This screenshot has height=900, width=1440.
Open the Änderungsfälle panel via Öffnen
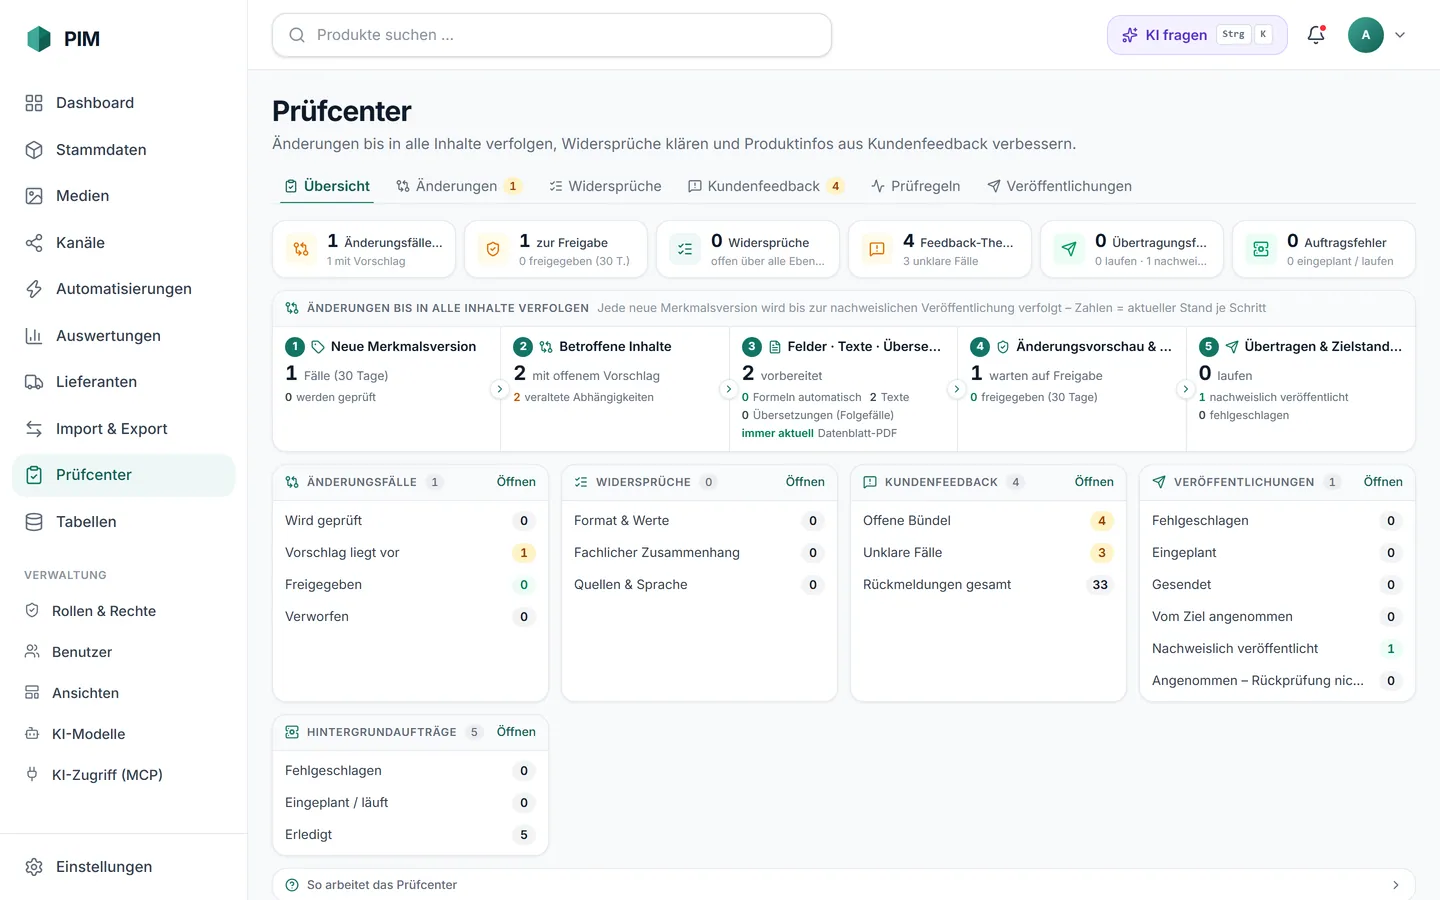point(516,482)
